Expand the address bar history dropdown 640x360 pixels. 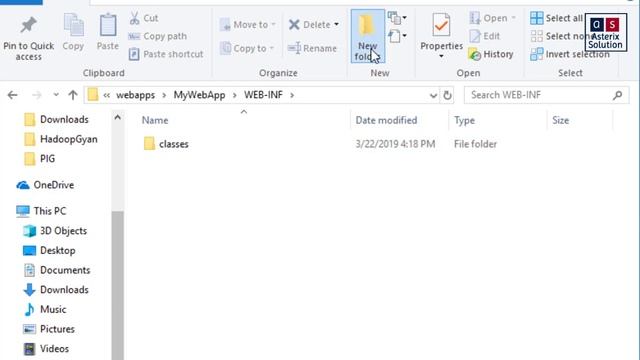[x=433, y=96]
